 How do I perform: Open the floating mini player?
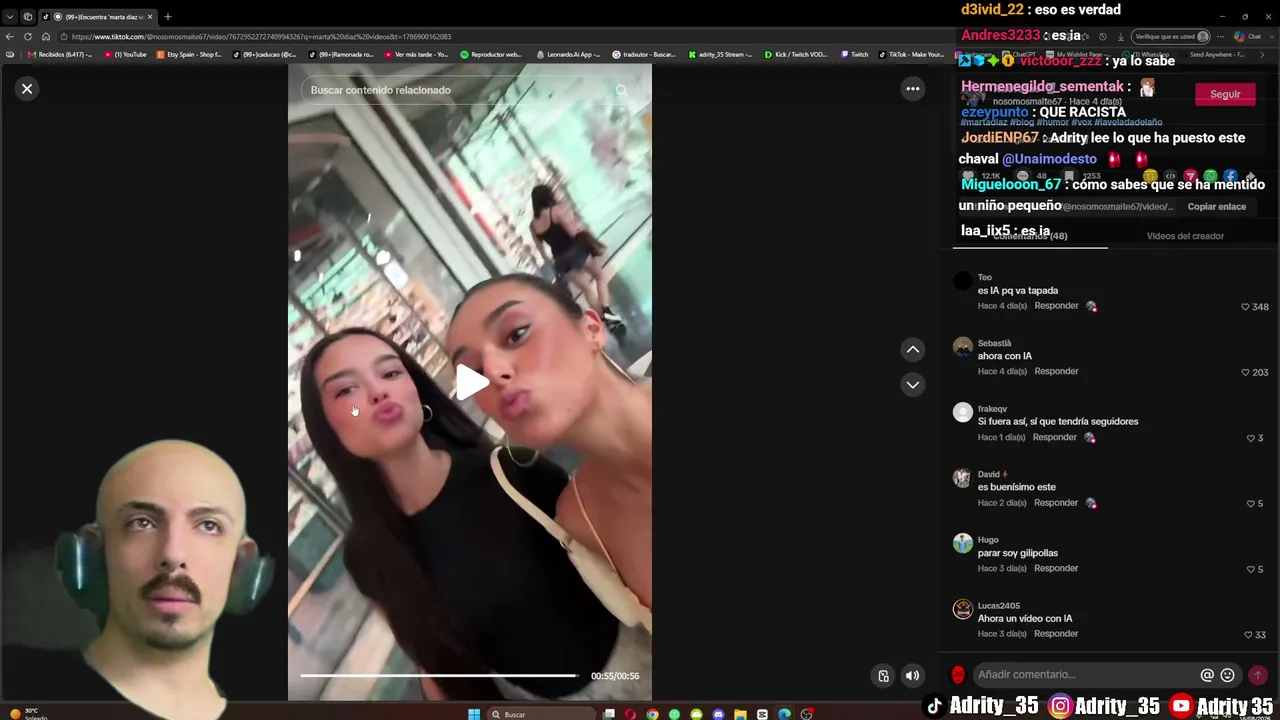coord(883,676)
